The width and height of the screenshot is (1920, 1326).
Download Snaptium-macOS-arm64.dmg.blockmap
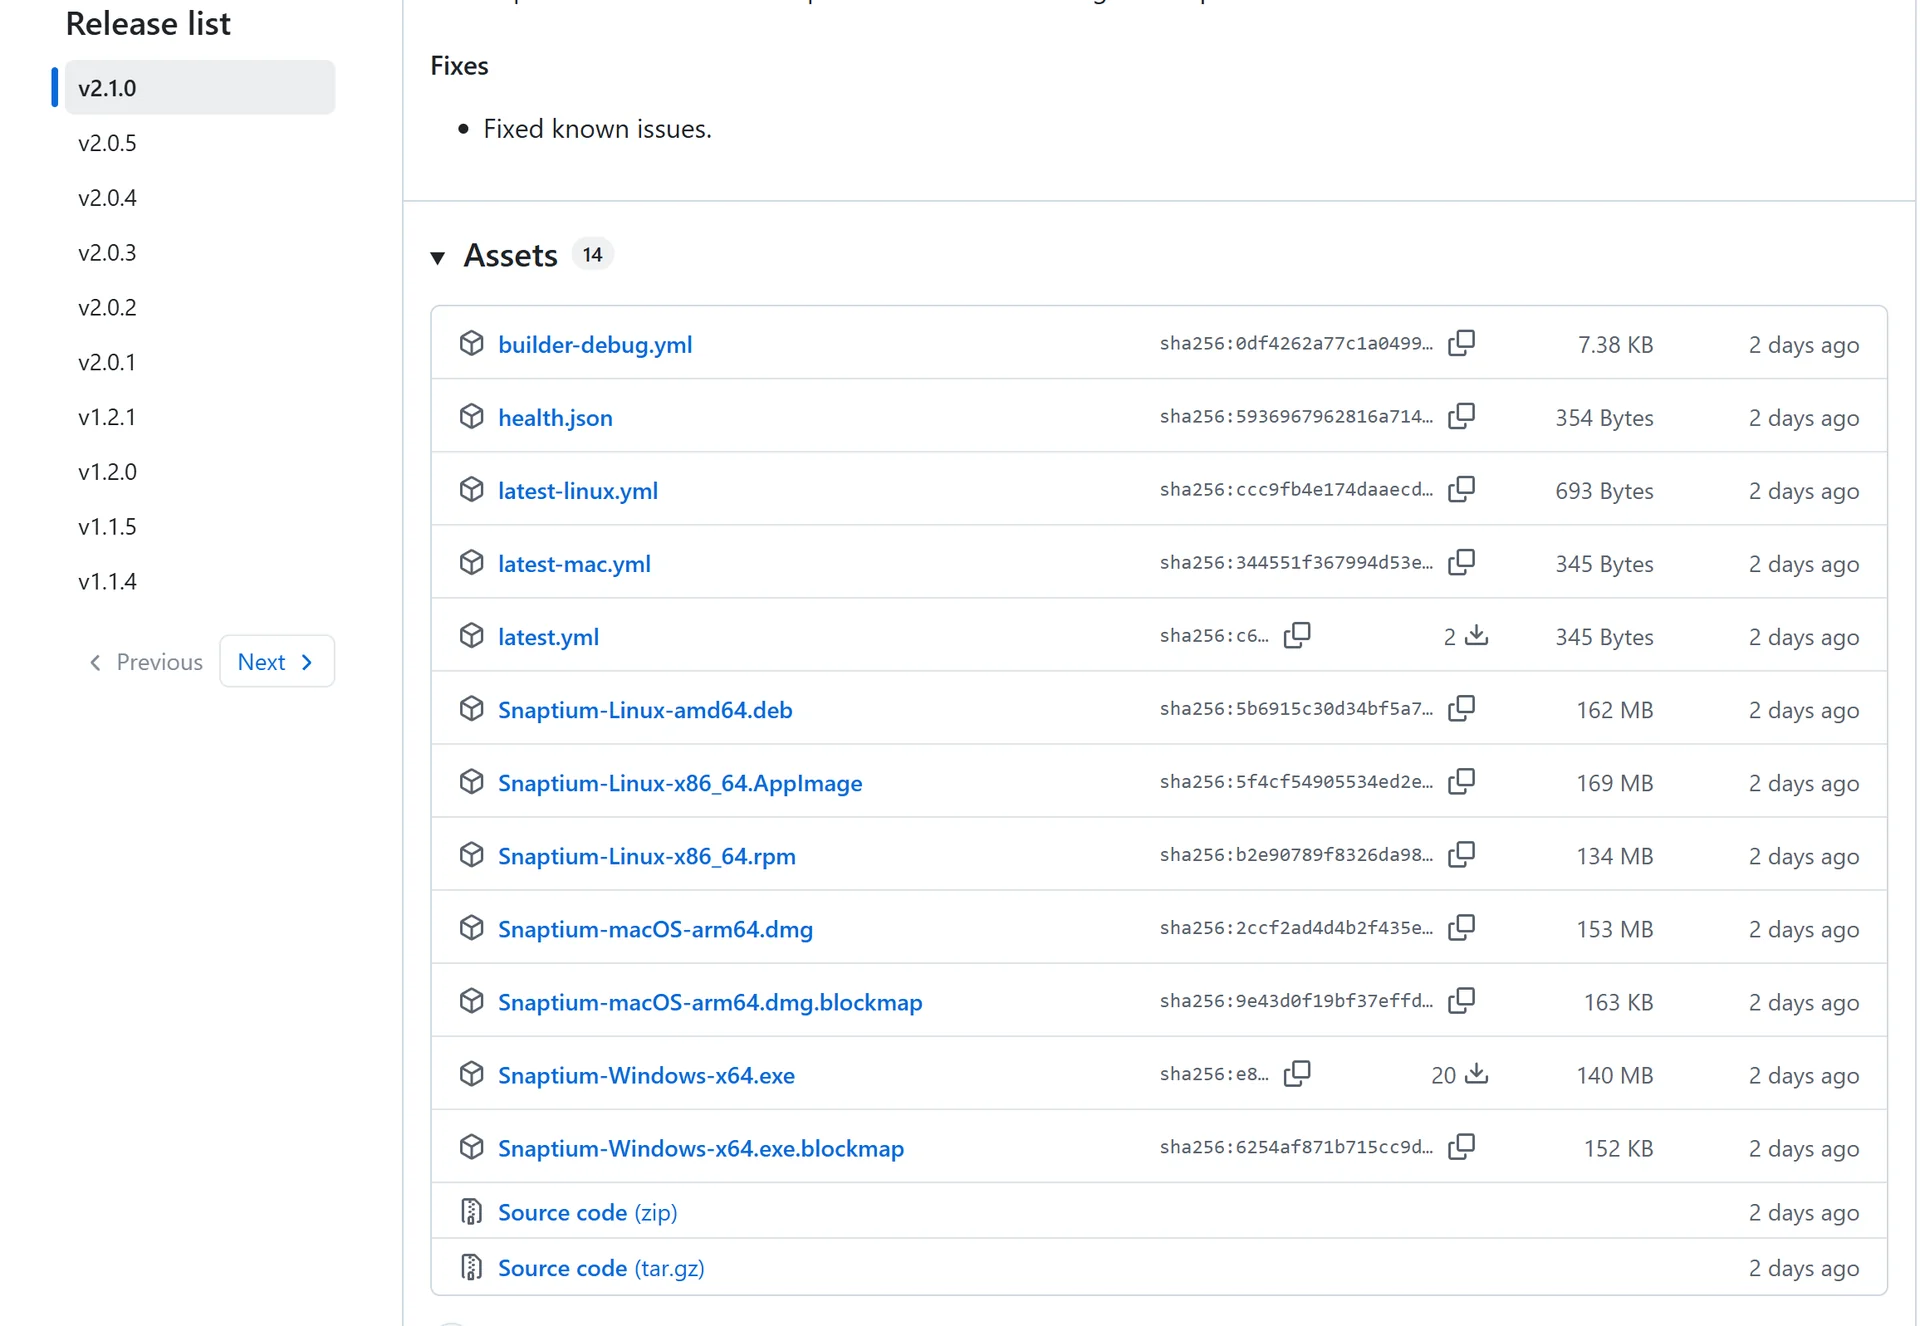point(710,1001)
